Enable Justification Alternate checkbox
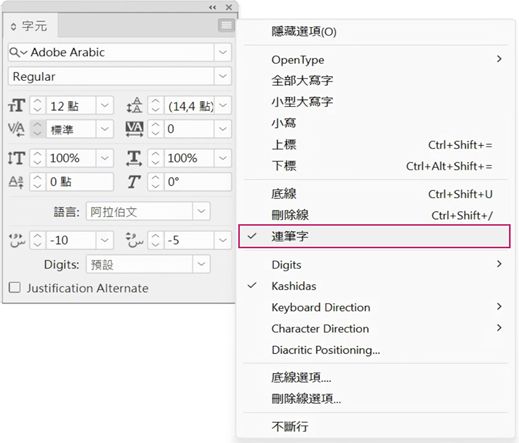The image size is (519, 443). pos(15,288)
